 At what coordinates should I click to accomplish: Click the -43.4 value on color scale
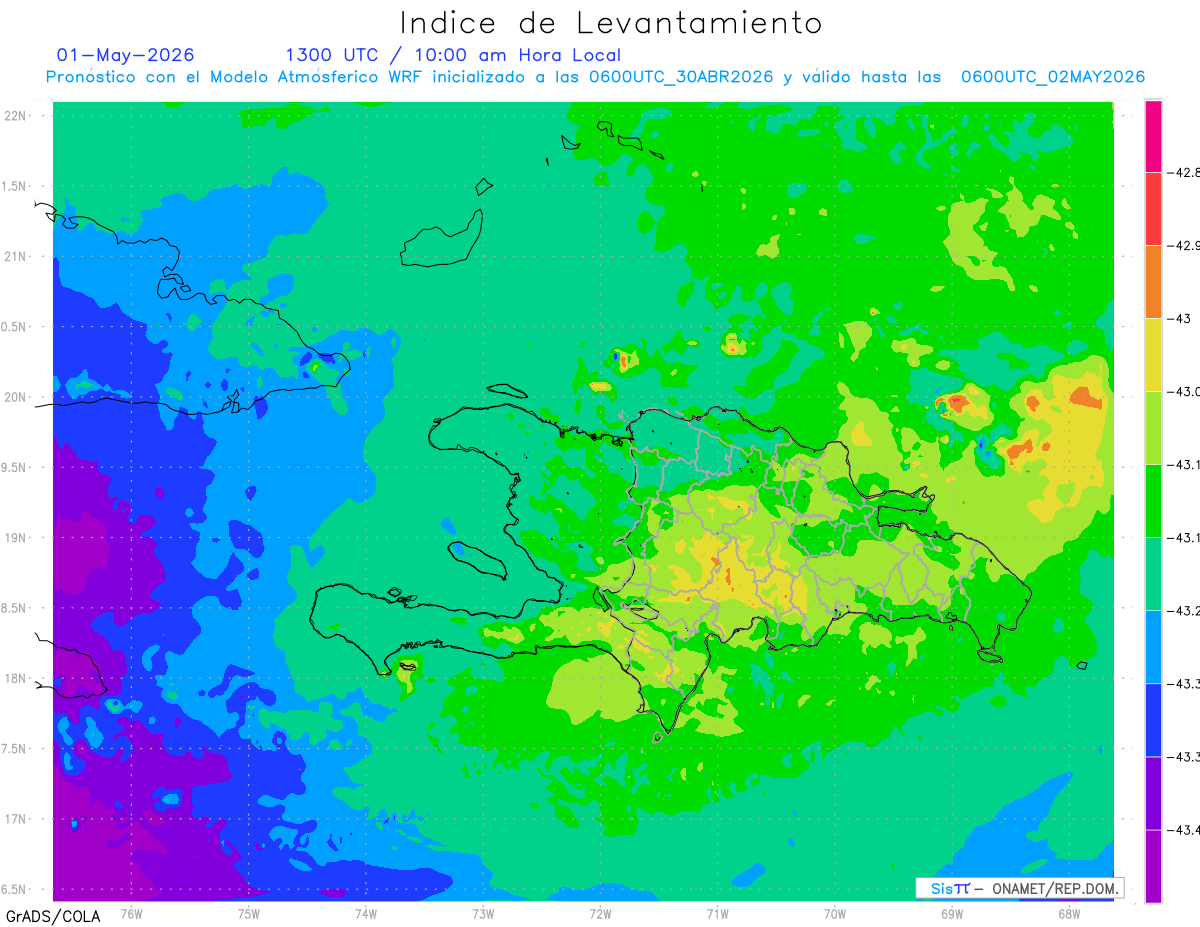click(x=1185, y=830)
